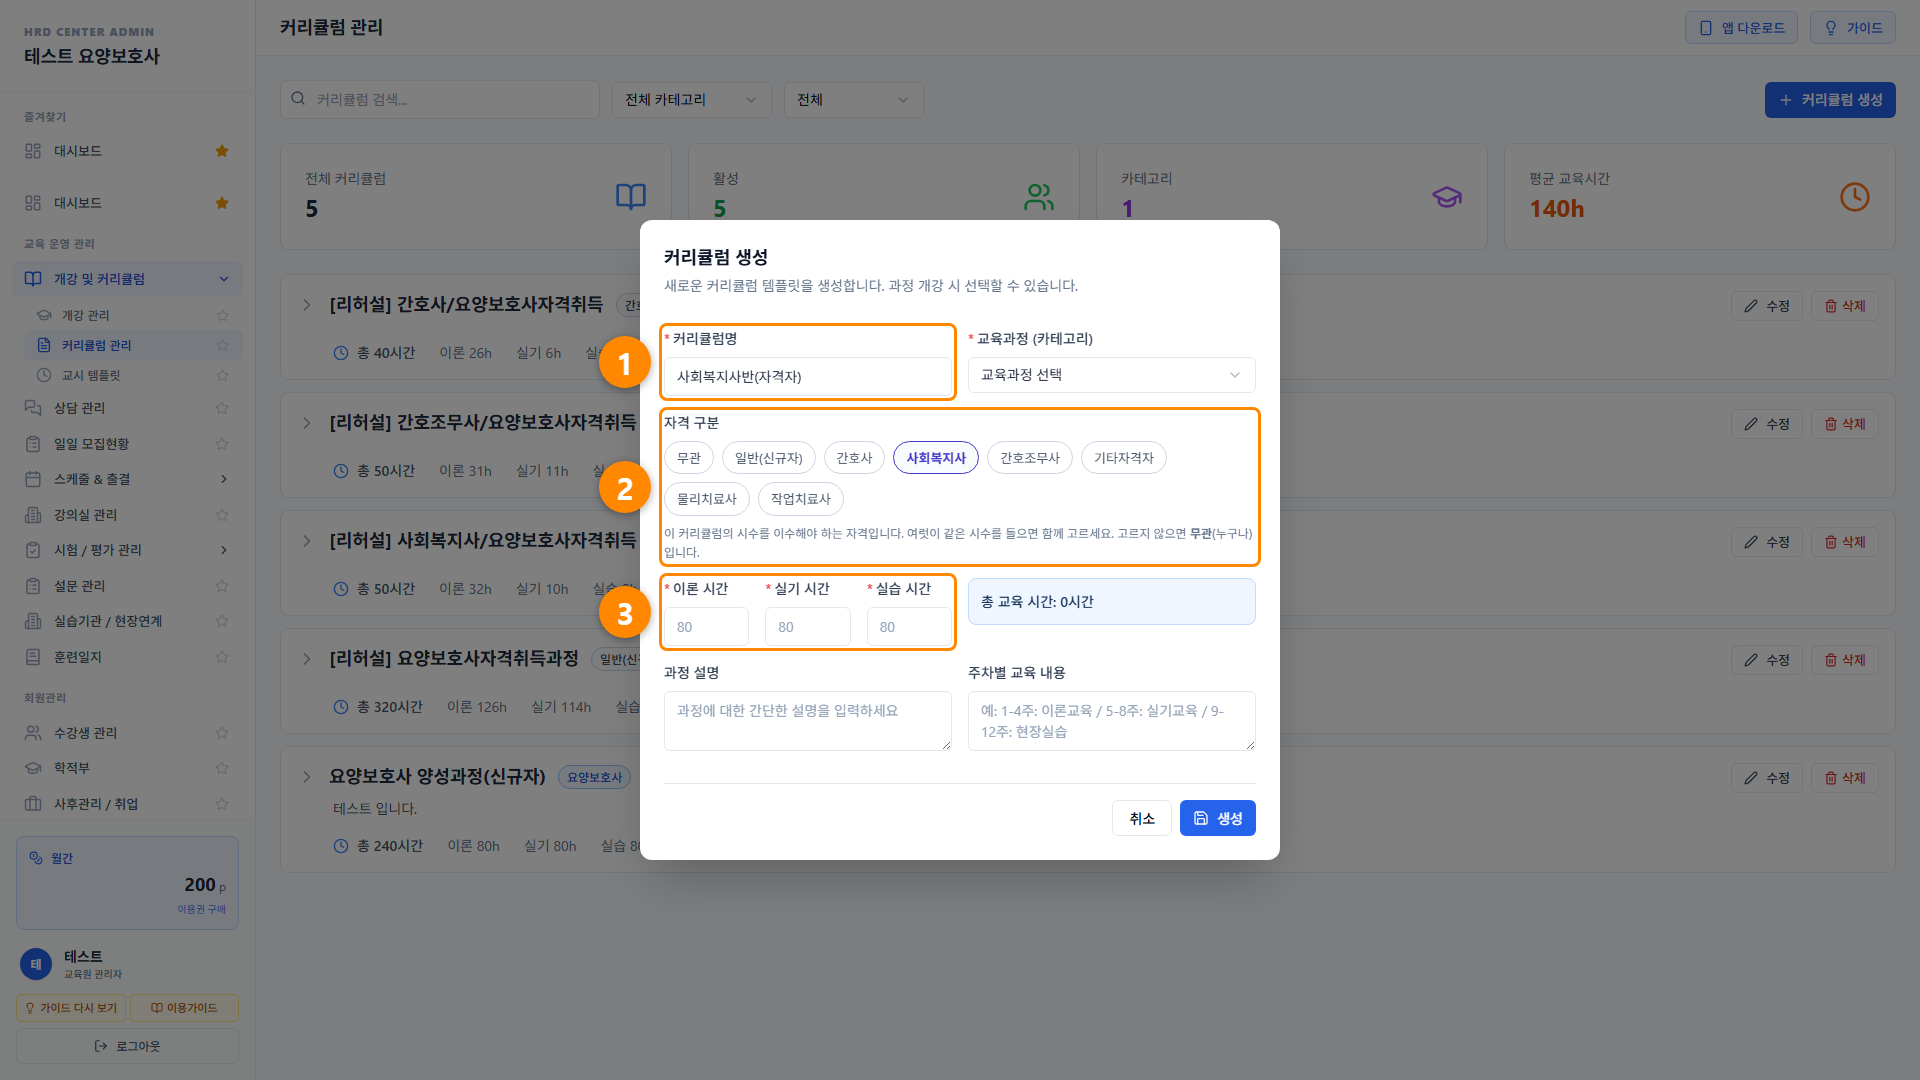Click graduation cap icon on 카테고리 card
Image resolution: width=1920 pixels, height=1080 pixels.
pos(1447,196)
